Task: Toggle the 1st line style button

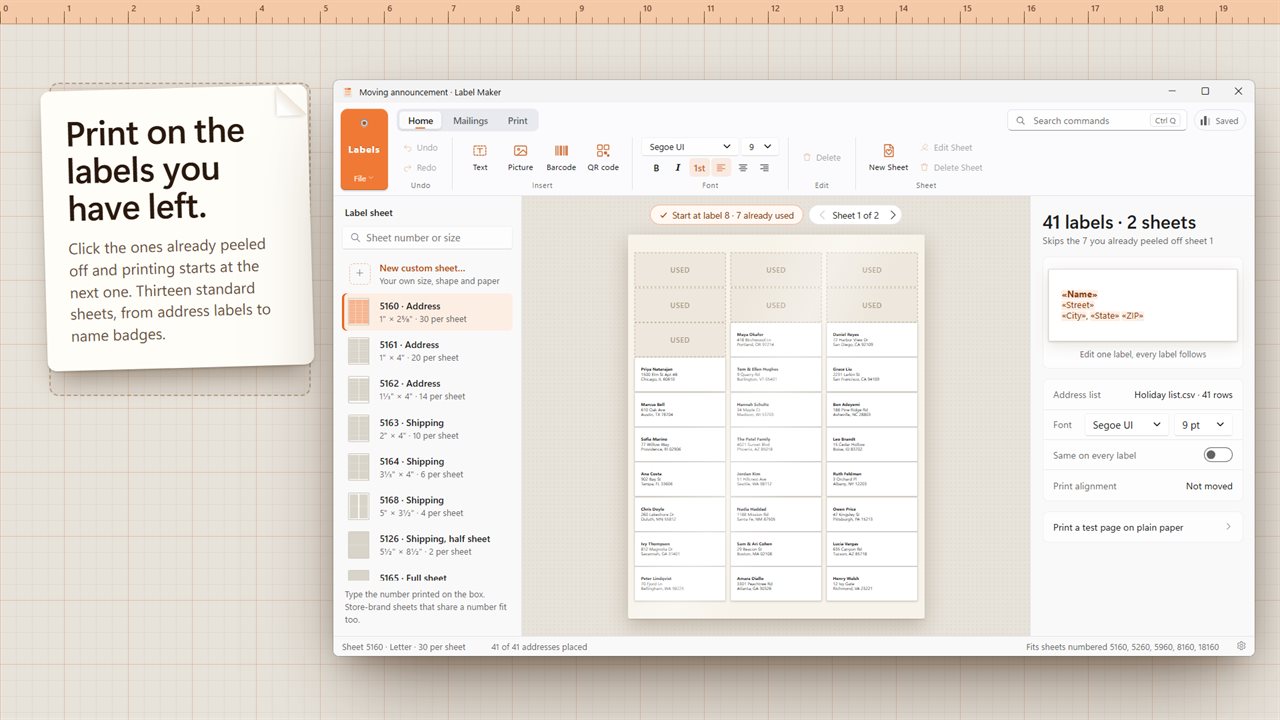Action: pos(699,168)
